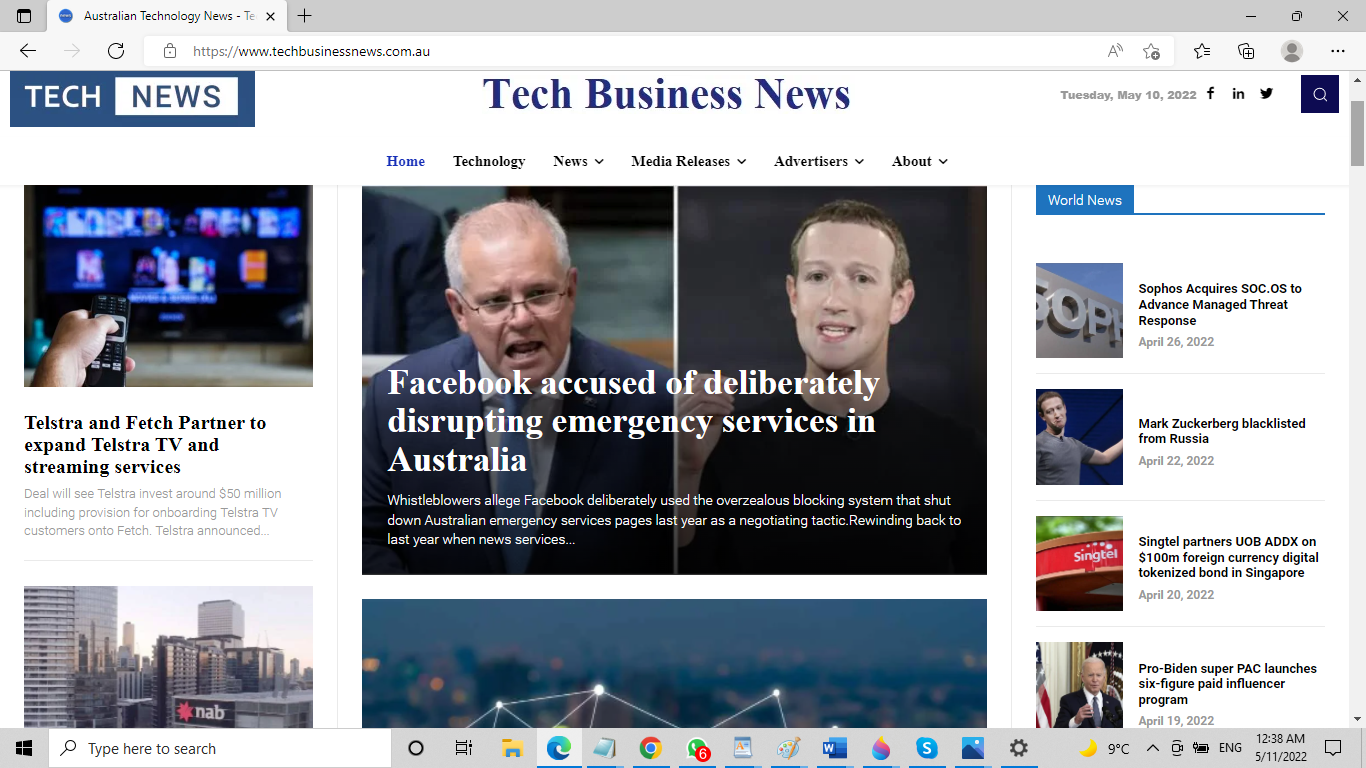The image size is (1366, 768).
Task: Open Cortana from the taskbar
Action: (x=416, y=748)
